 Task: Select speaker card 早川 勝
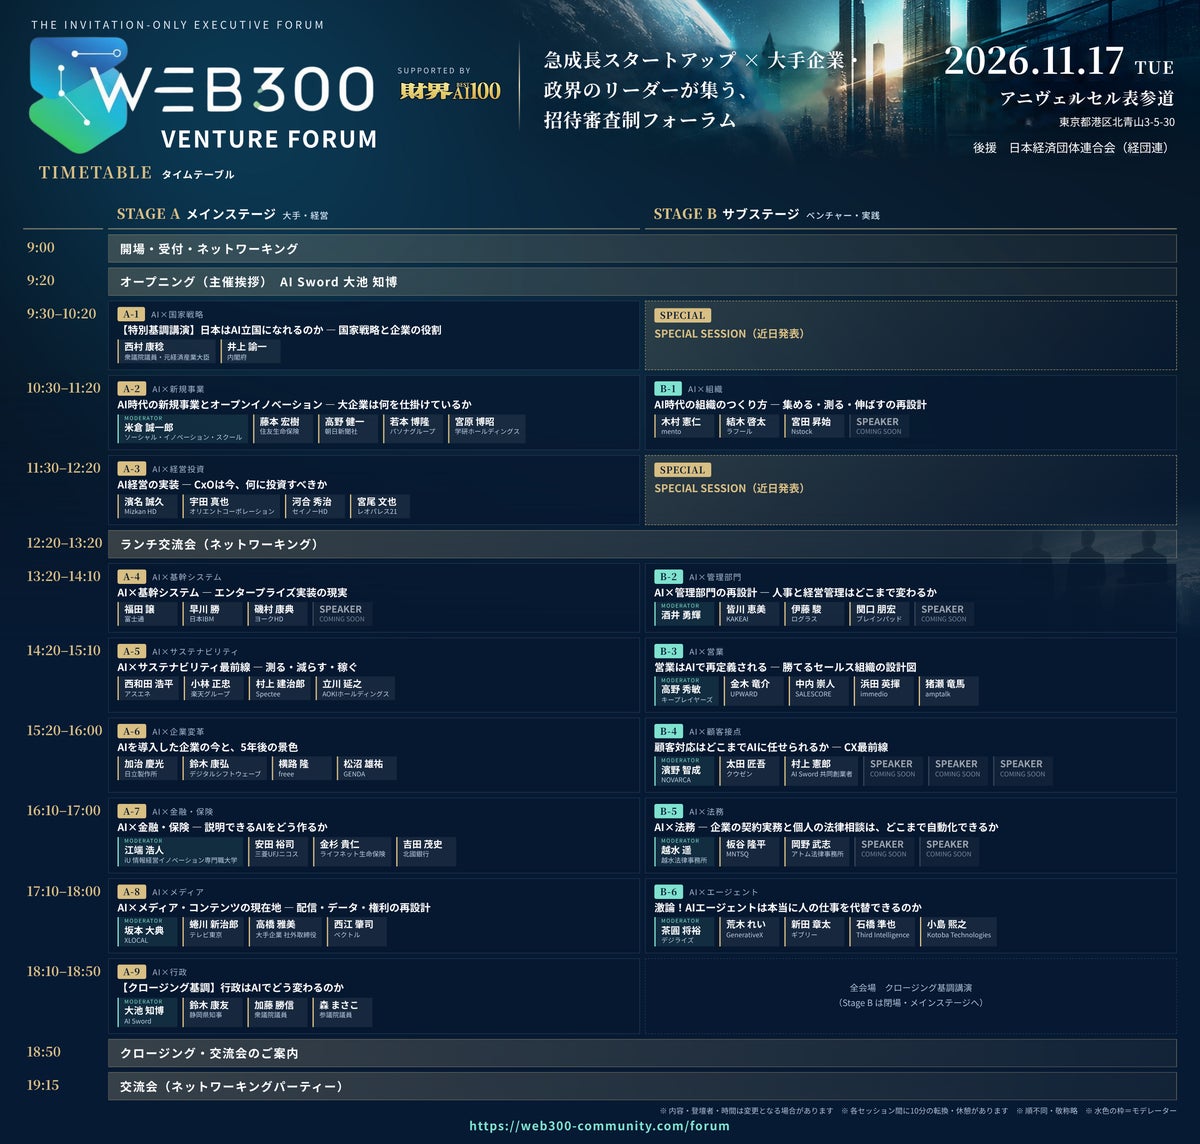tap(213, 613)
